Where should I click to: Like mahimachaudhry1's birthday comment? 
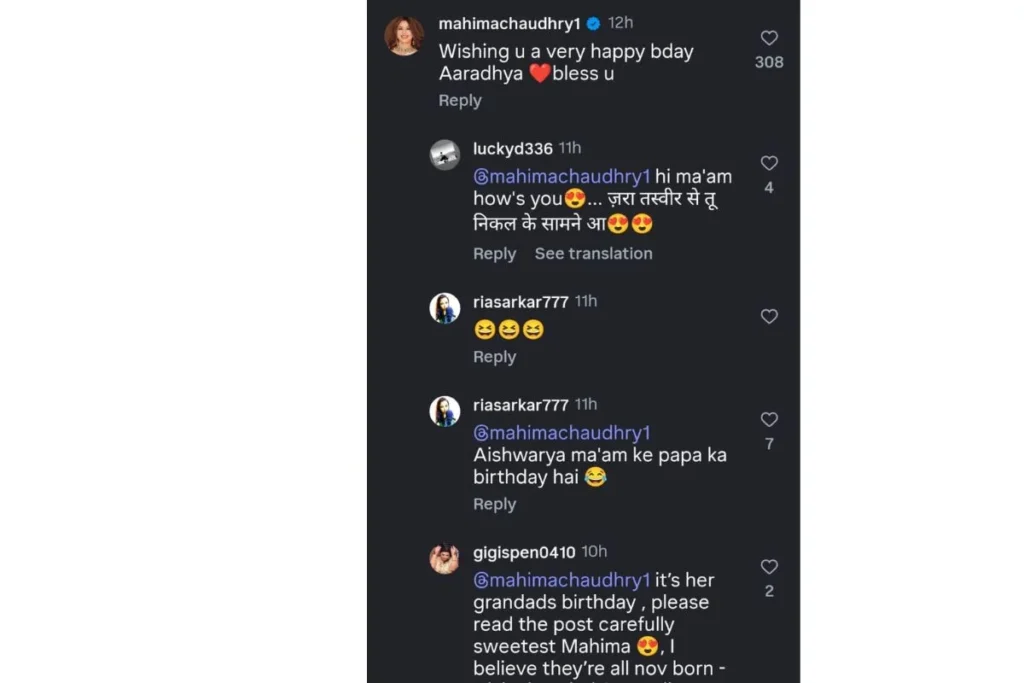tap(769, 38)
